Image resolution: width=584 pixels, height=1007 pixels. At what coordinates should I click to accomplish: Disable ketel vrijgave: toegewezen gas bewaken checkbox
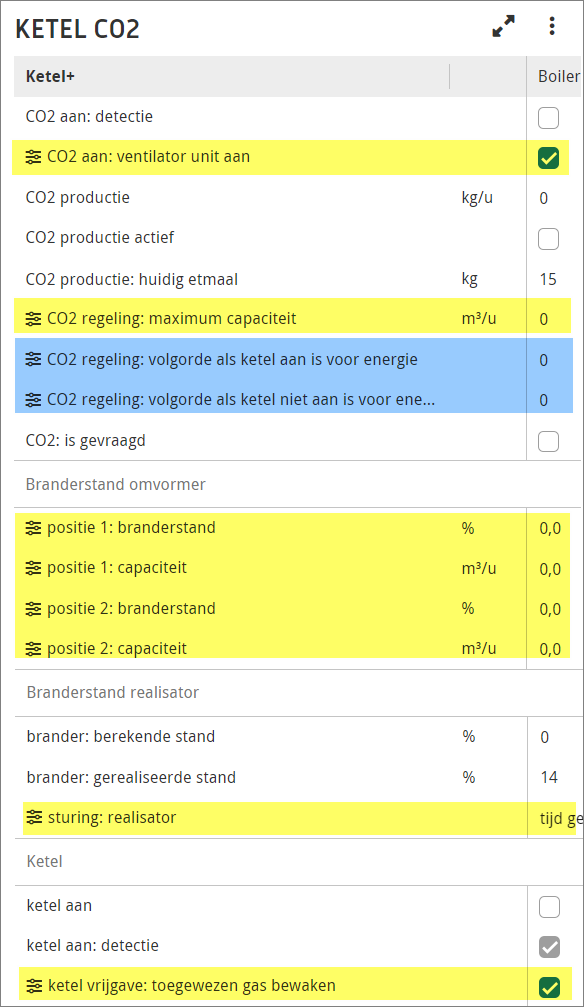(x=549, y=987)
